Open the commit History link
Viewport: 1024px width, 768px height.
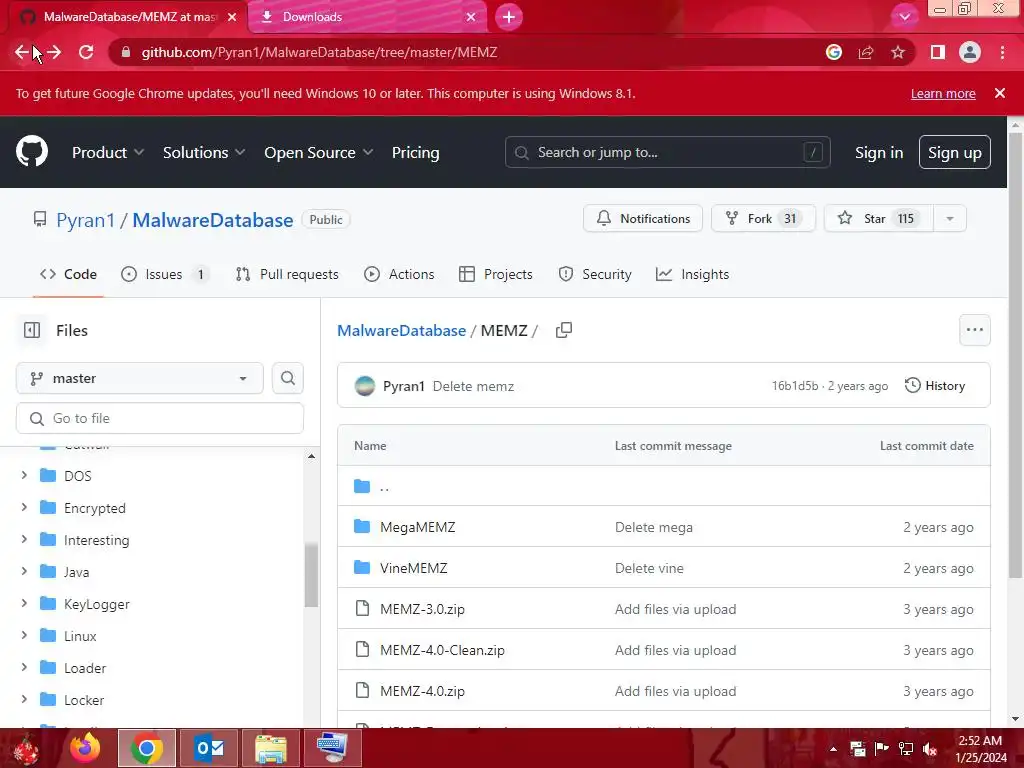pos(935,386)
